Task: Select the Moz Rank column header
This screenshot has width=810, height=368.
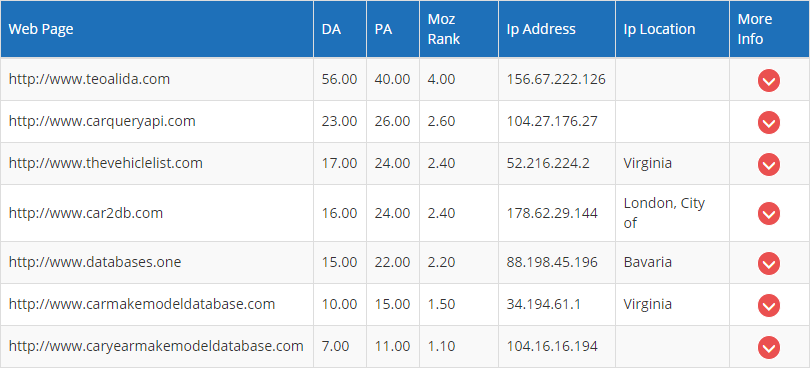Action: (444, 29)
